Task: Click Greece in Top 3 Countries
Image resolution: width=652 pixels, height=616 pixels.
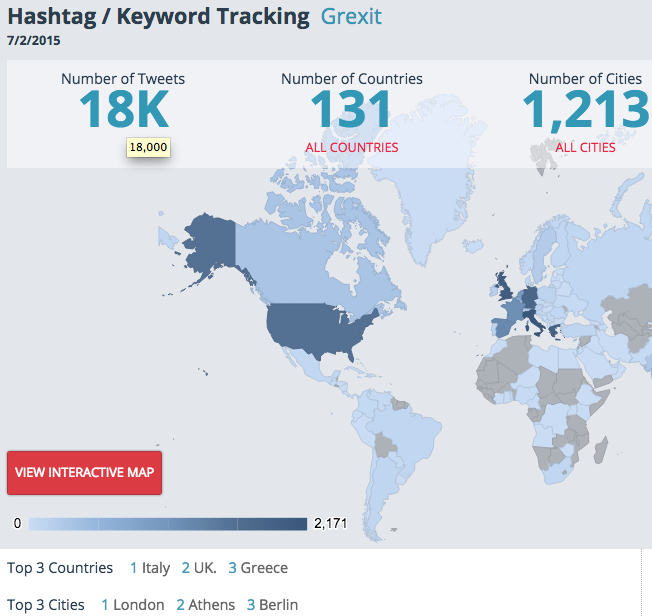Action: coord(264,568)
